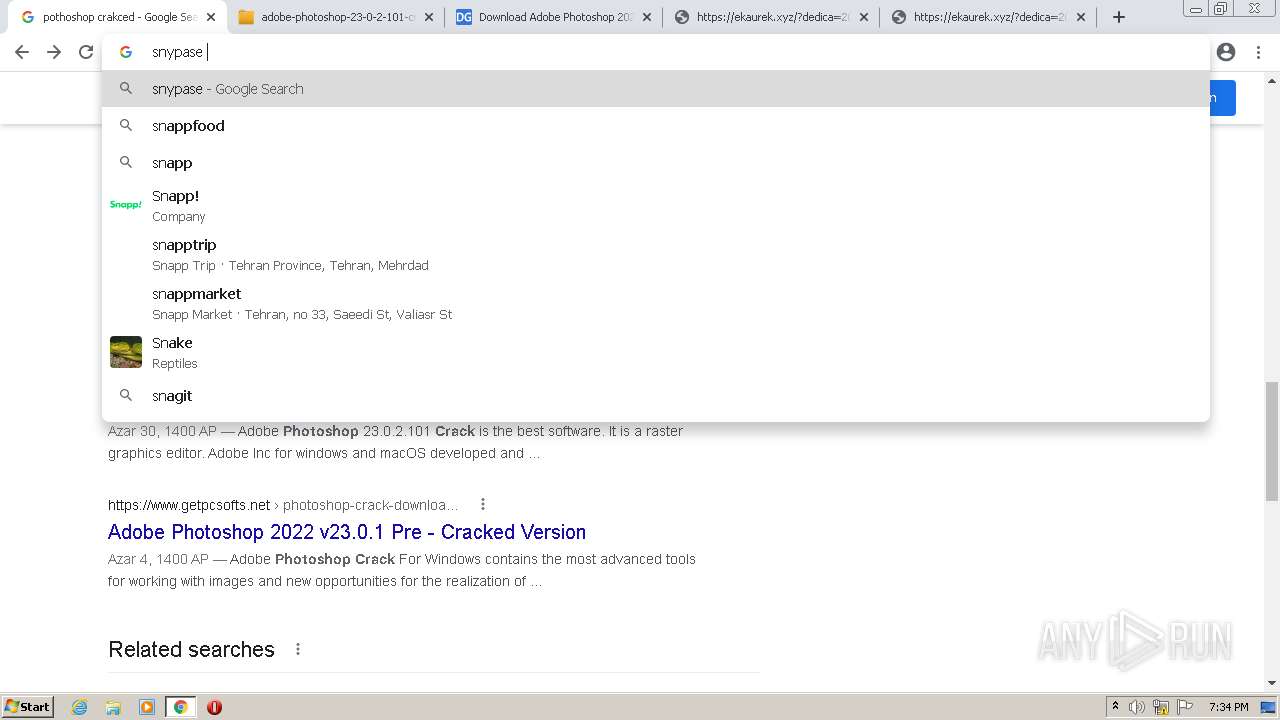This screenshot has width=1280, height=720.
Task: Click the getpcsofts.net URL breadcrumb
Action: 283,505
